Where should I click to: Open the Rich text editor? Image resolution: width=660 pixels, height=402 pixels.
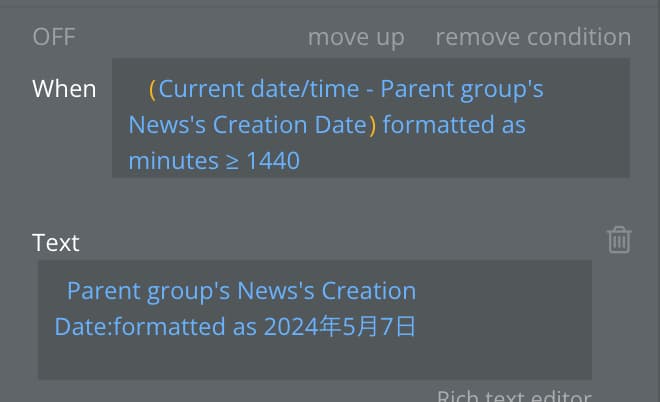[514, 396]
